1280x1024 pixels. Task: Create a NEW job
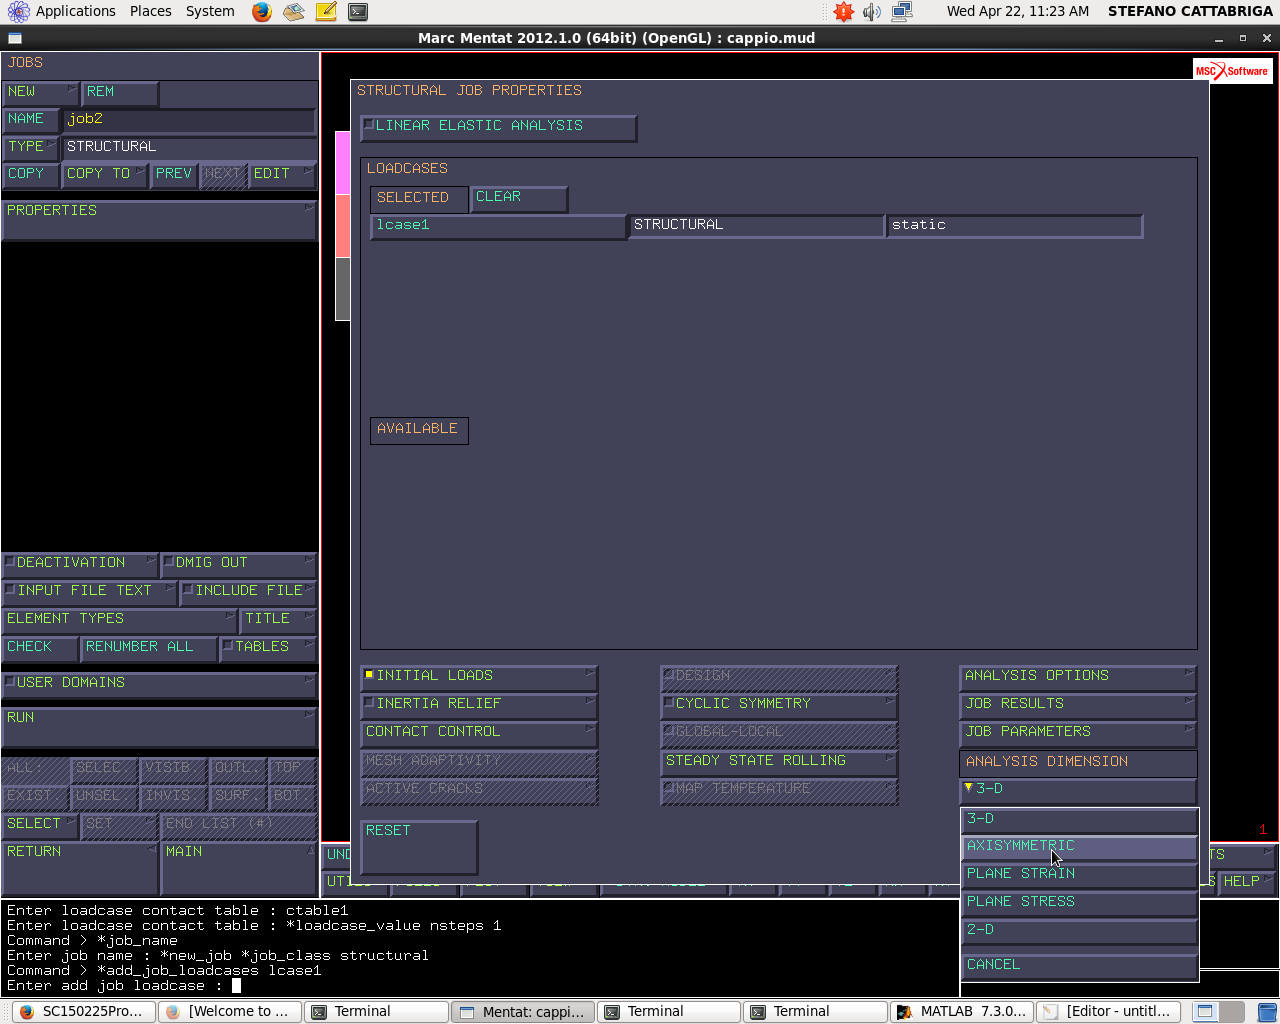click(40, 93)
